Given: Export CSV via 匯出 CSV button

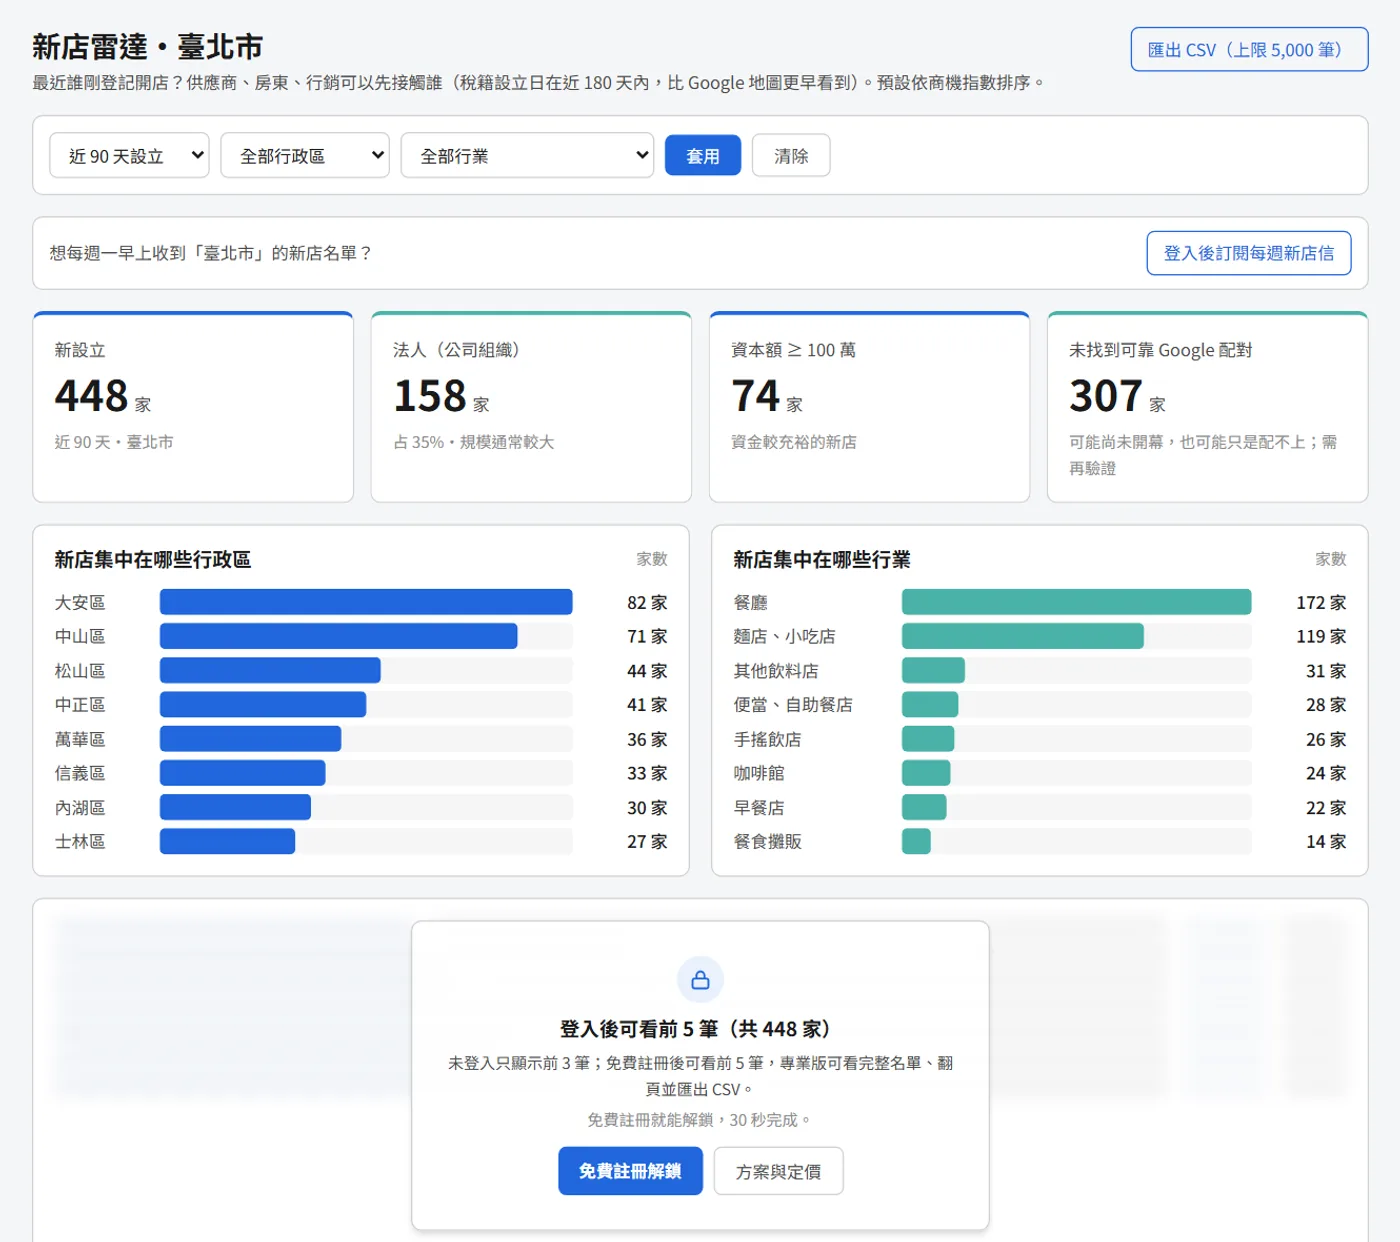Looking at the screenshot, I should [1249, 50].
